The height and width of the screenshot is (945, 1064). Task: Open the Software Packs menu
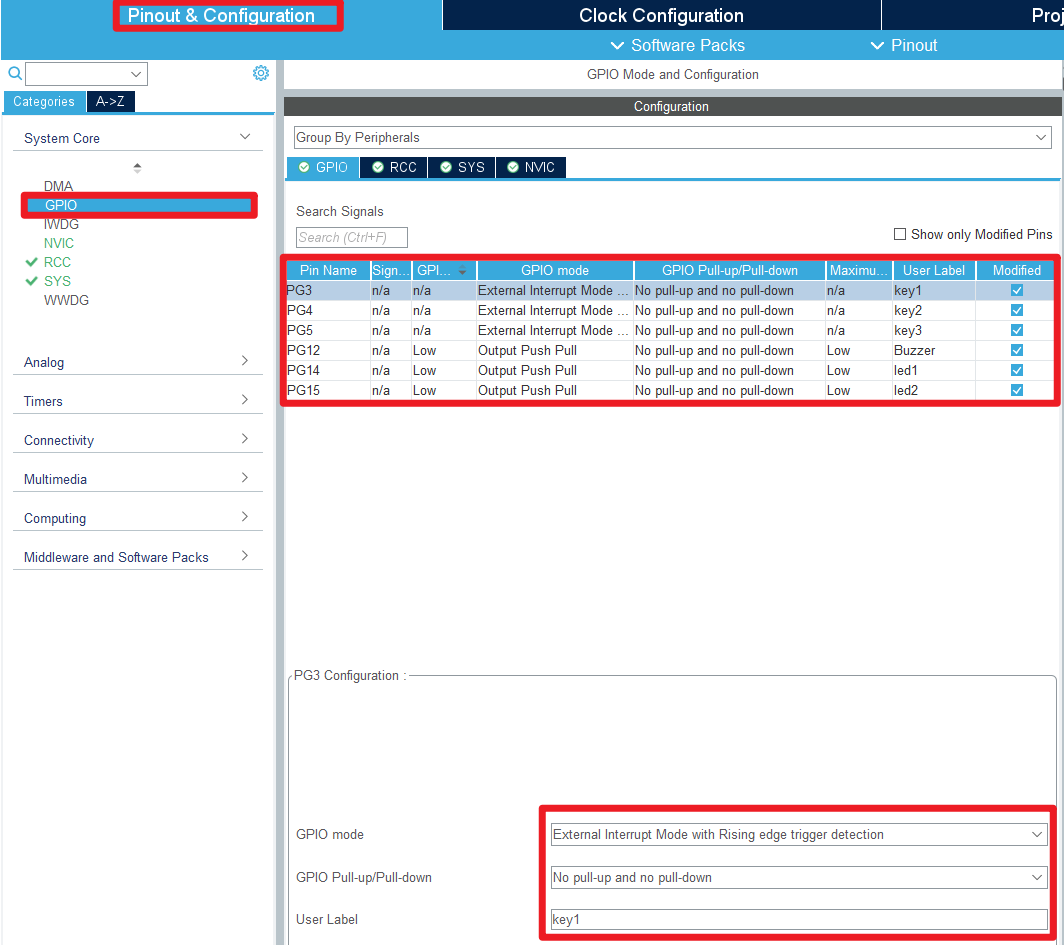click(x=677, y=45)
